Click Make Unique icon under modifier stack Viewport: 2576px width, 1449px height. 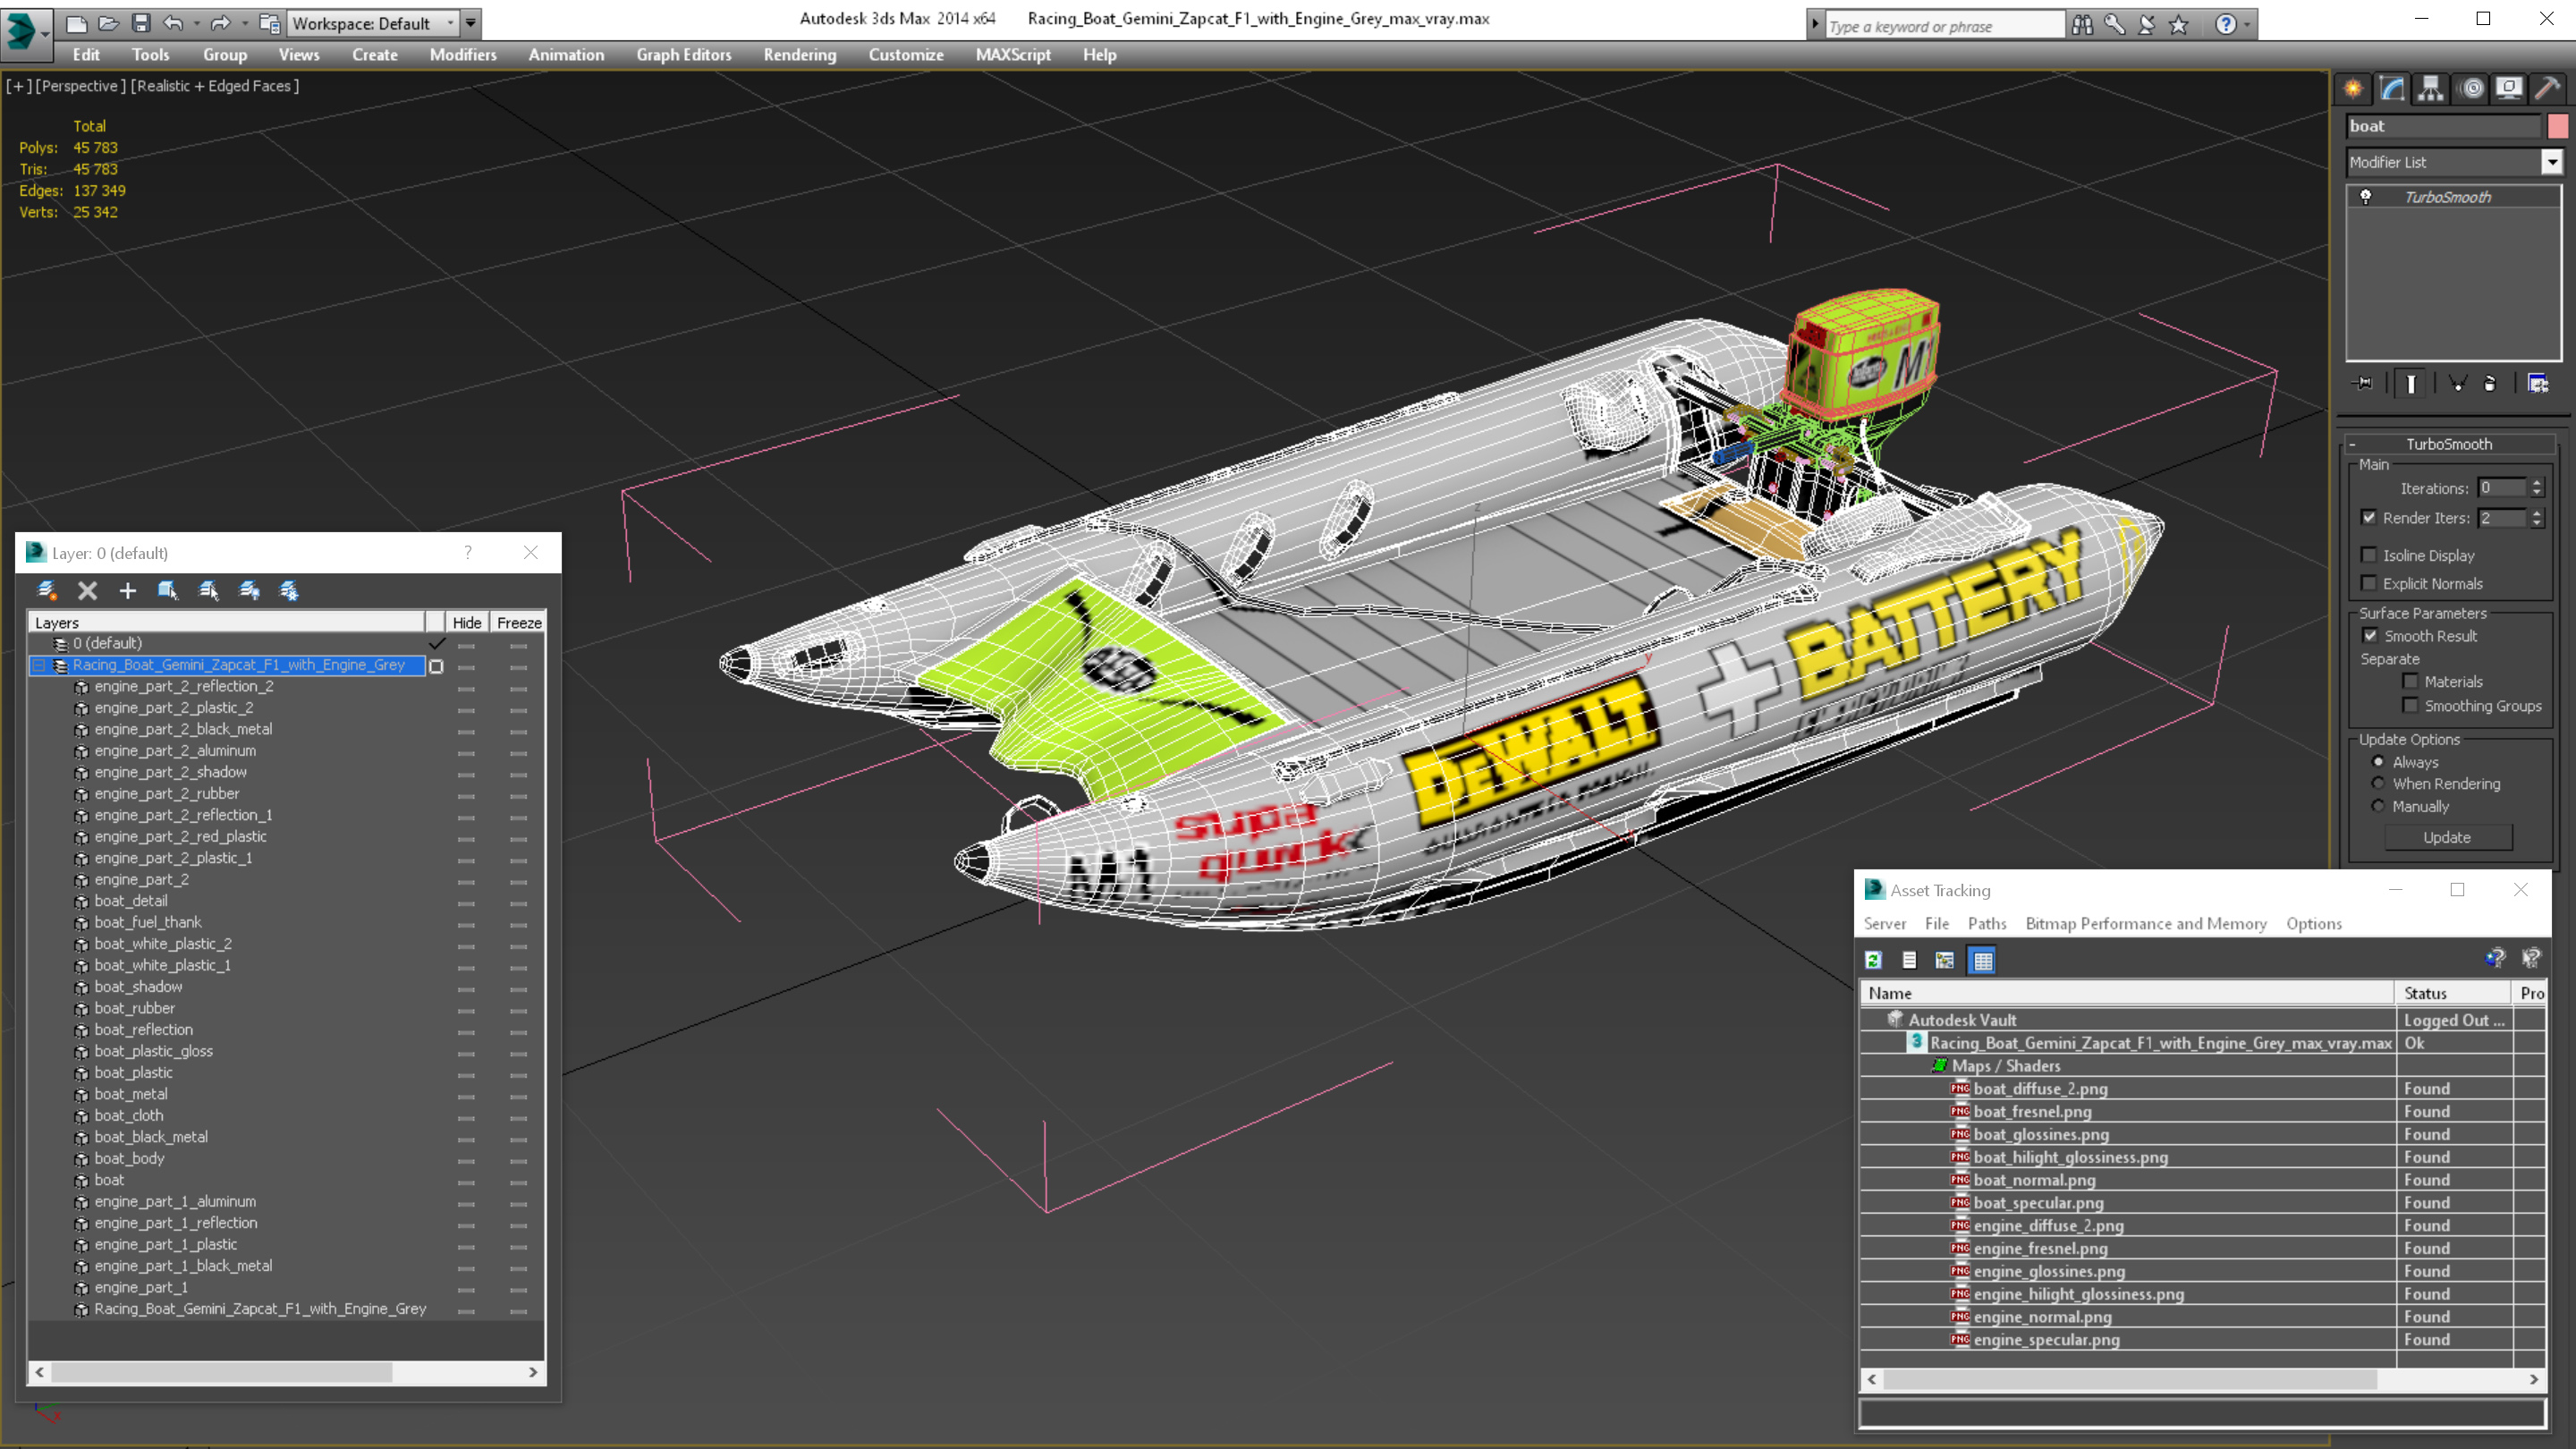(x=2457, y=383)
